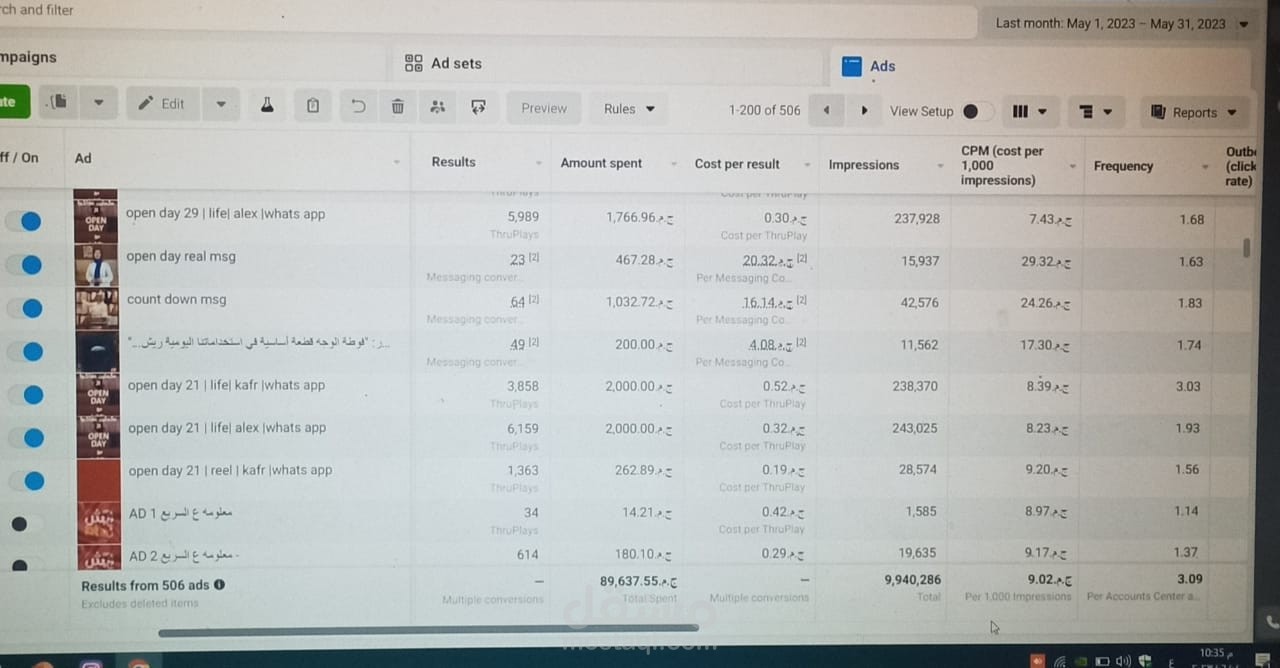The width and height of the screenshot is (1280, 668).
Task: Click the 'count down msg' ad thumbnail
Action: pos(97,310)
